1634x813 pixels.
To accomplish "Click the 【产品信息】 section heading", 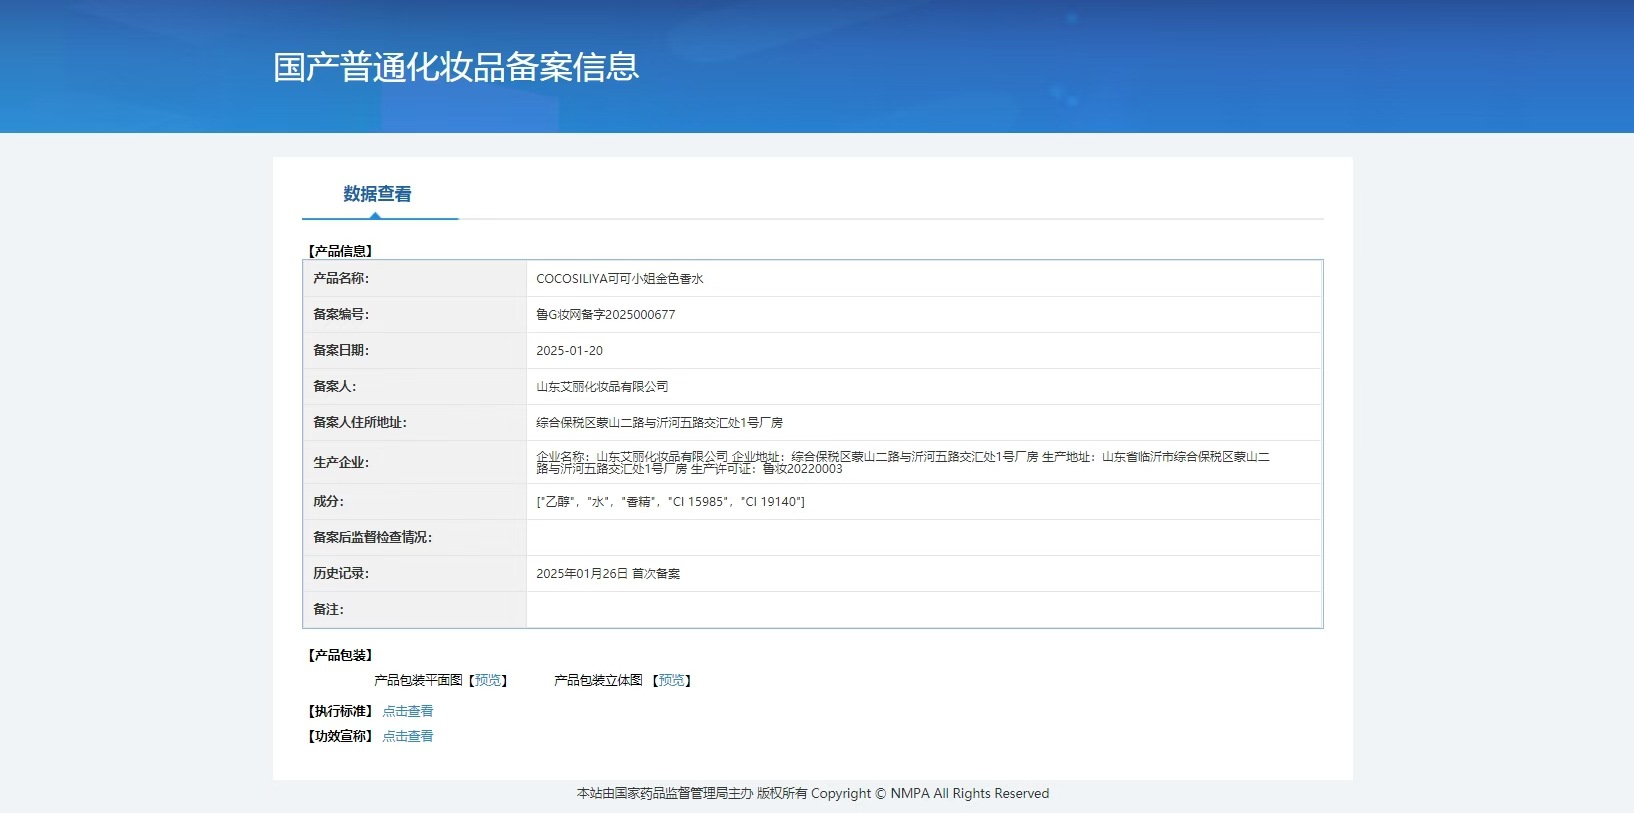I will (340, 251).
